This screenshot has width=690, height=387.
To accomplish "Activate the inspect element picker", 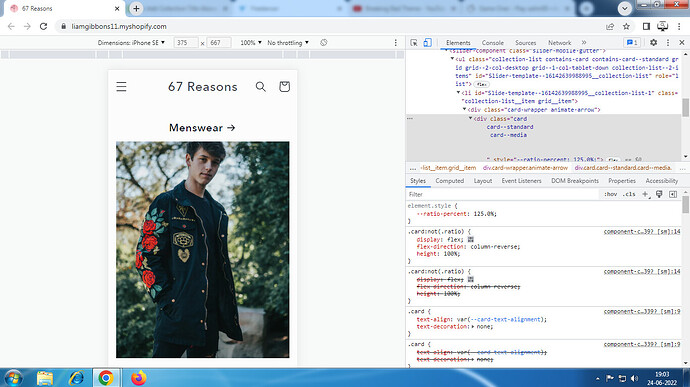I will [414, 43].
